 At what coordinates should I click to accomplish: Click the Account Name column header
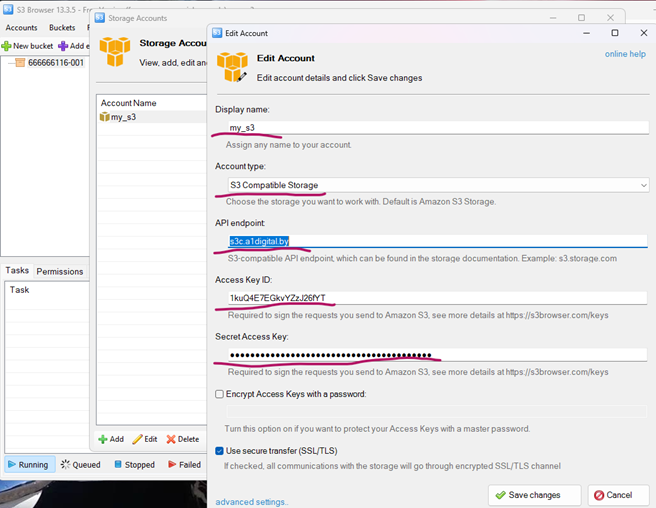[x=128, y=103]
